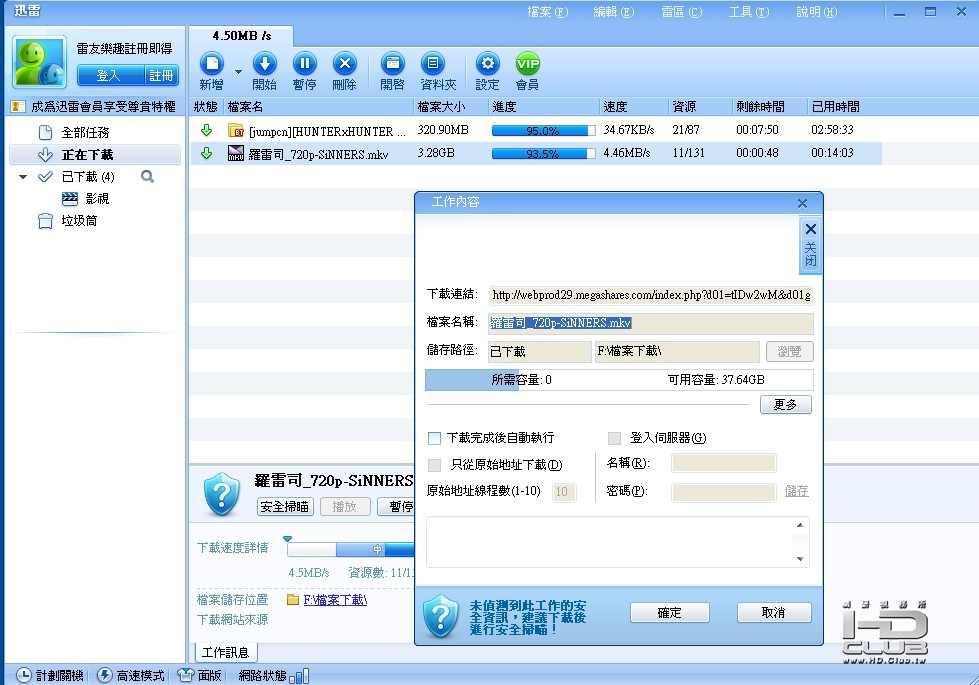This screenshot has width=979, height=685.
Task: Sort by 剩餘時間 column header
Action: 770,107
